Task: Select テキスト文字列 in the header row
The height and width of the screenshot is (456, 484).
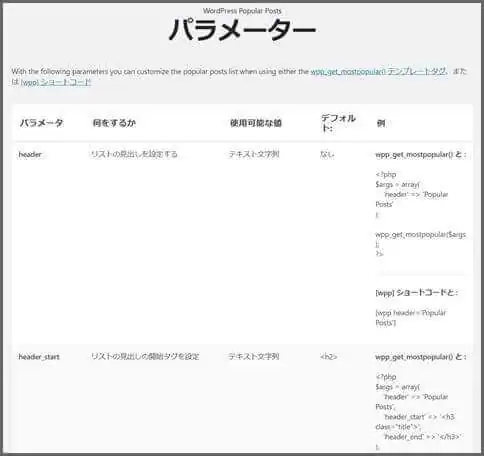Action: pyautogui.click(x=254, y=154)
